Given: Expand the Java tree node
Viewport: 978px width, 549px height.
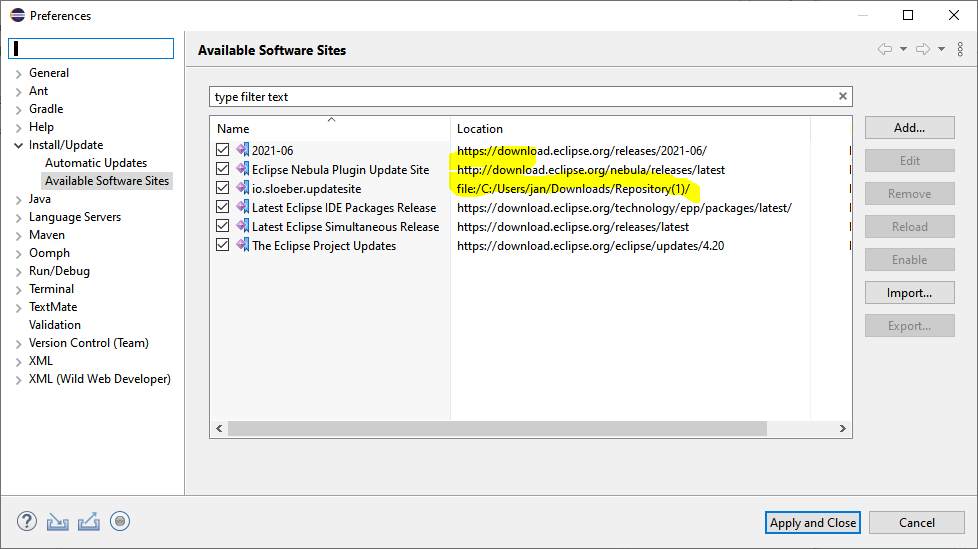Looking at the screenshot, I should [x=18, y=200].
